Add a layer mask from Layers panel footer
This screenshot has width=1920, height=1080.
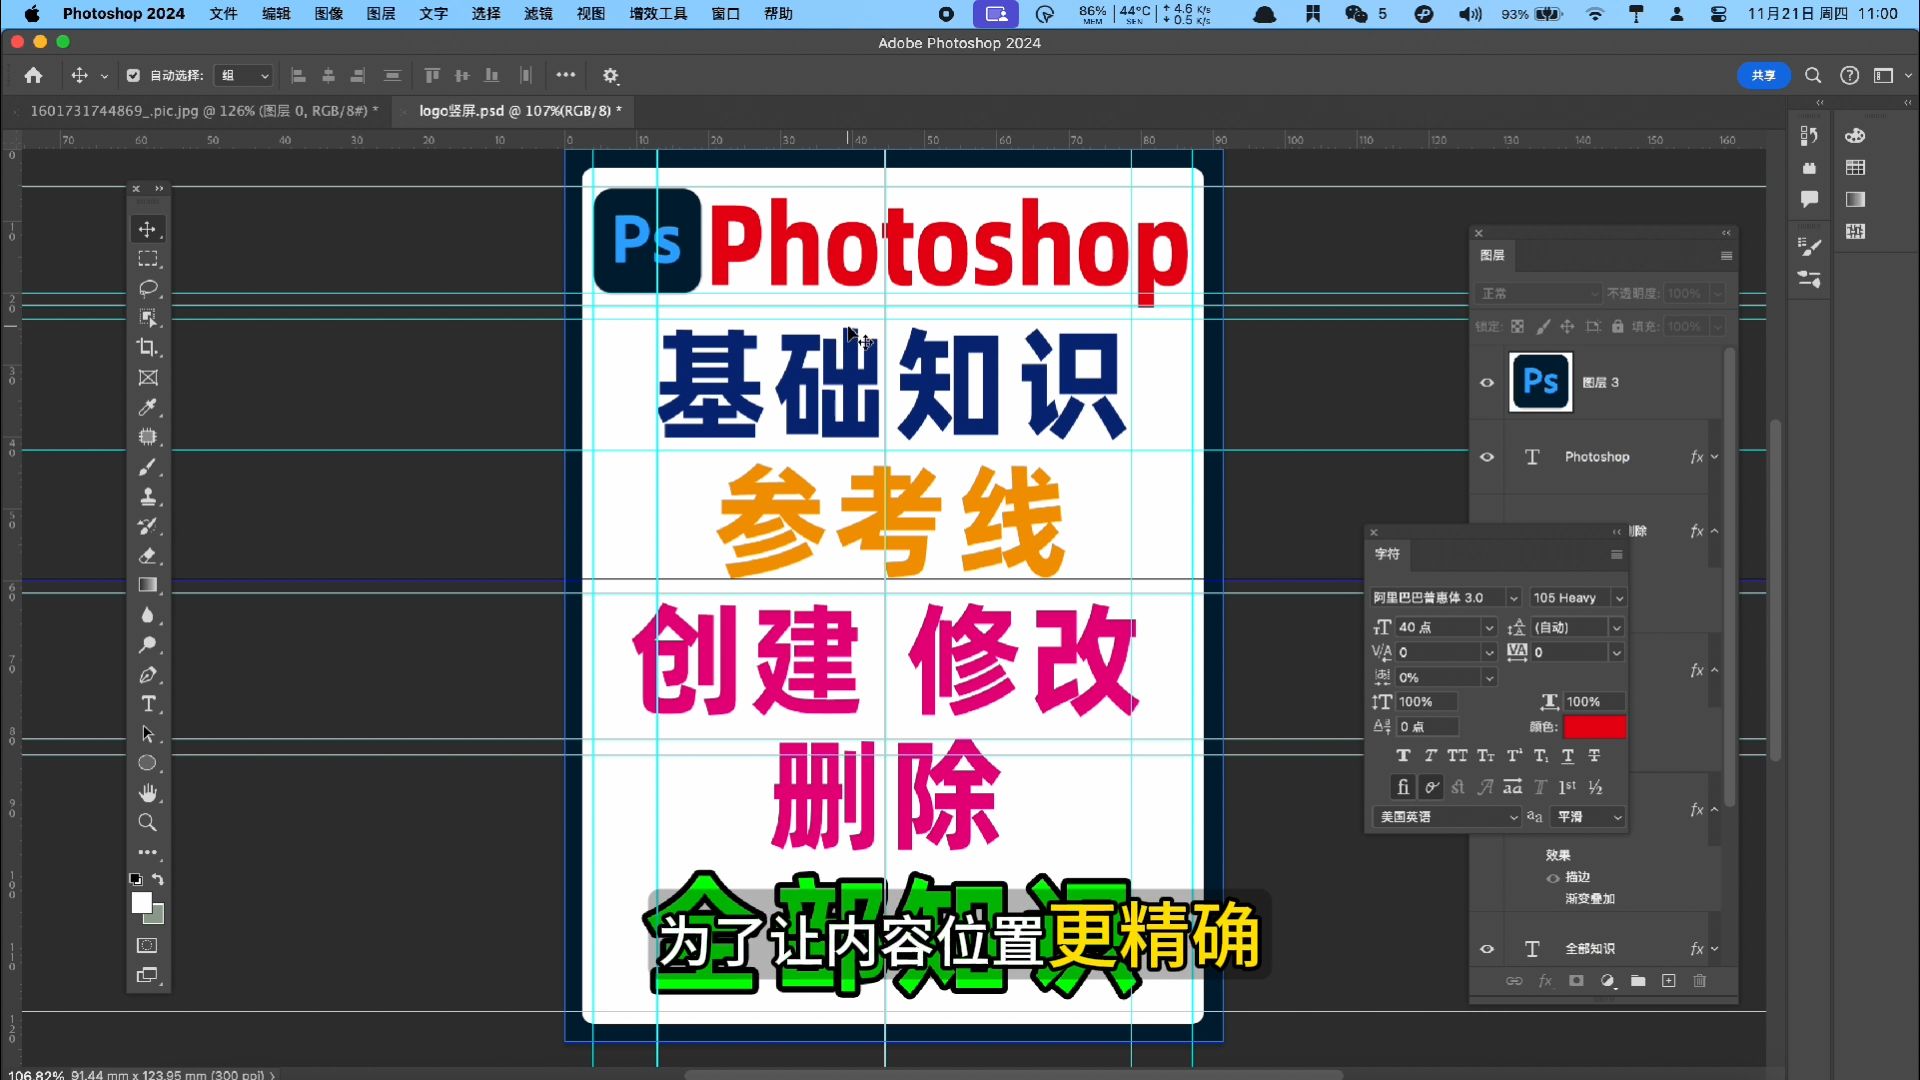(x=1576, y=981)
